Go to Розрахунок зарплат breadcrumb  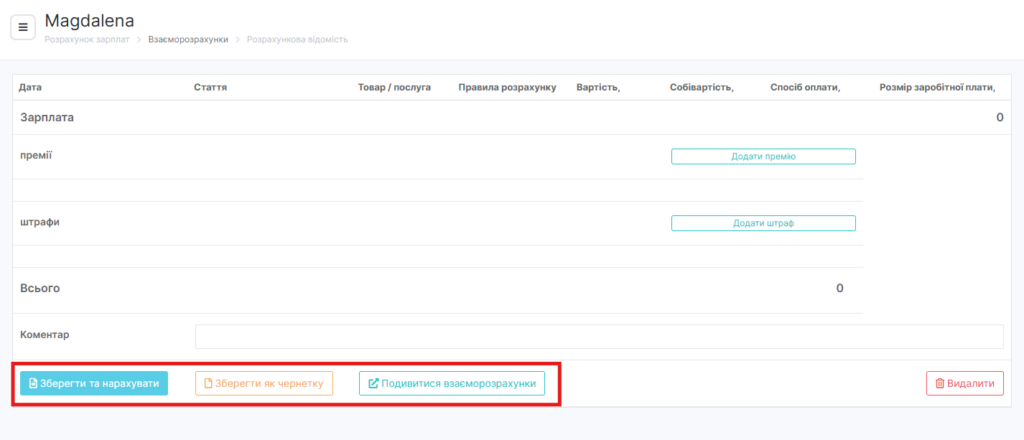tap(87, 40)
